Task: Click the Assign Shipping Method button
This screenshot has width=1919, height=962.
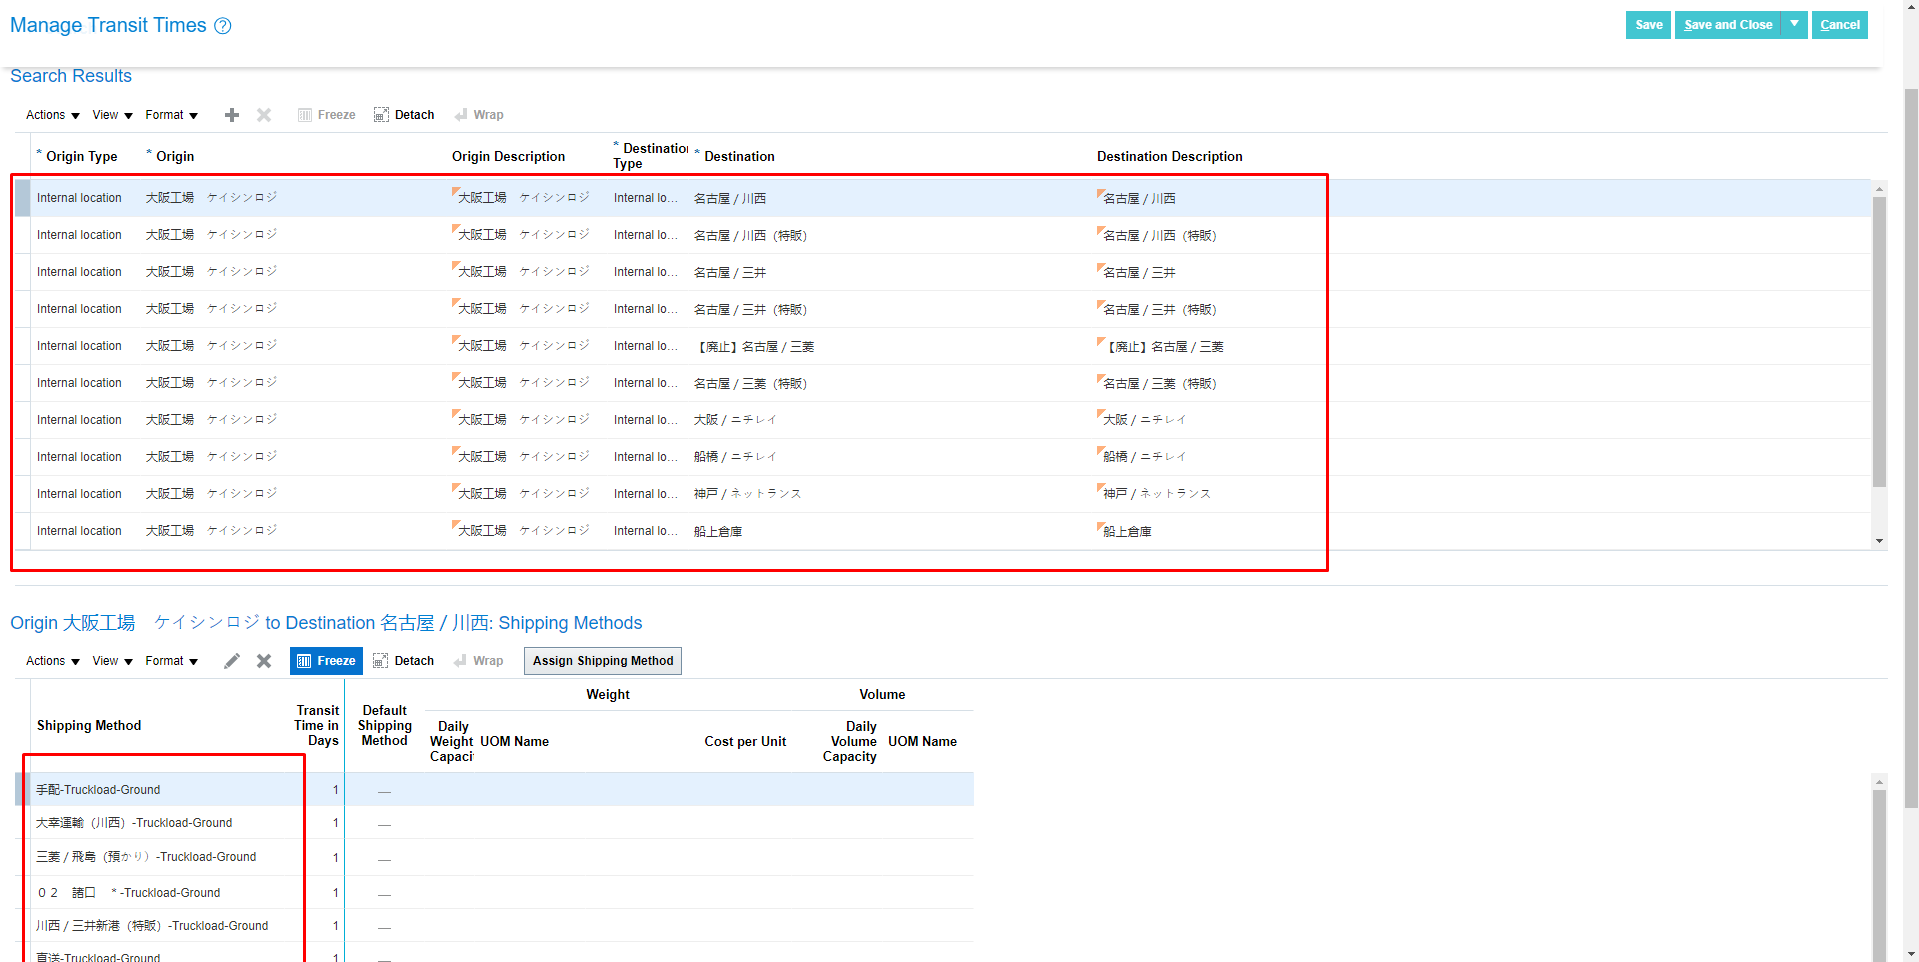Action: [x=602, y=660]
